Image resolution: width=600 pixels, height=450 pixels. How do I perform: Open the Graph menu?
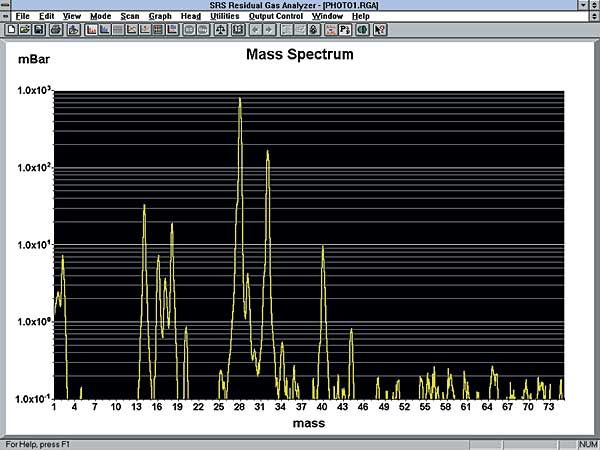[x=160, y=17]
